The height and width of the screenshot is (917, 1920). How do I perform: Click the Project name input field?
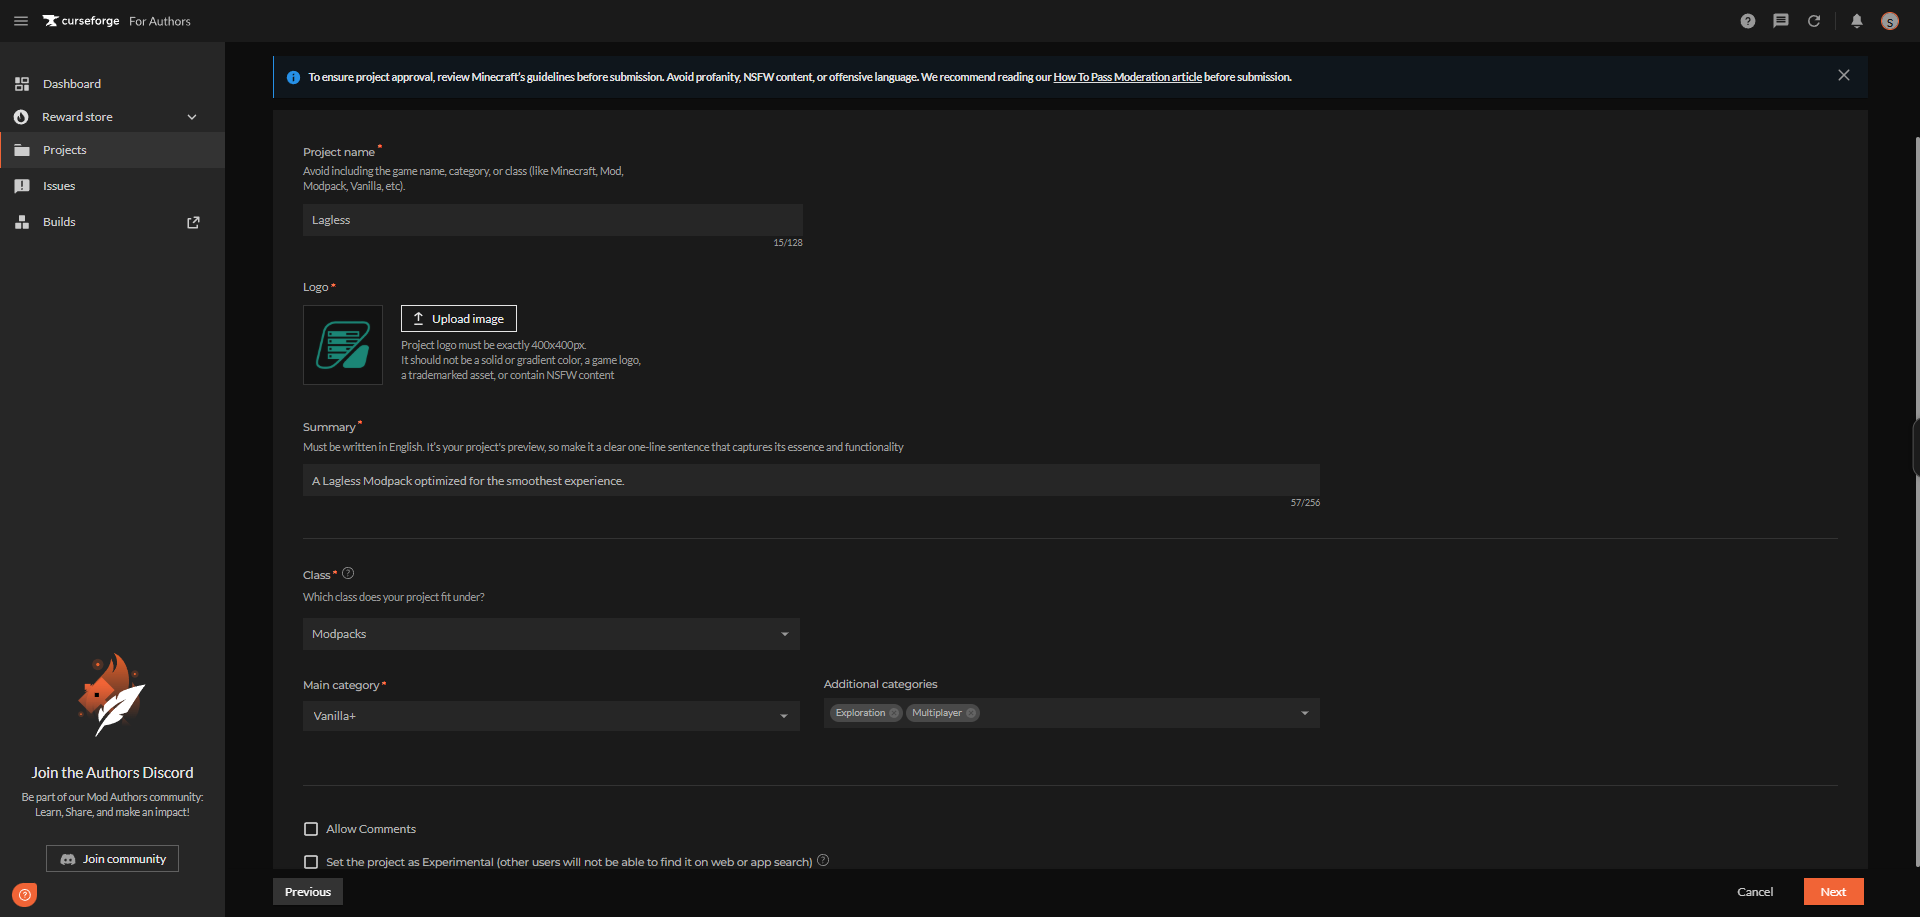click(552, 220)
